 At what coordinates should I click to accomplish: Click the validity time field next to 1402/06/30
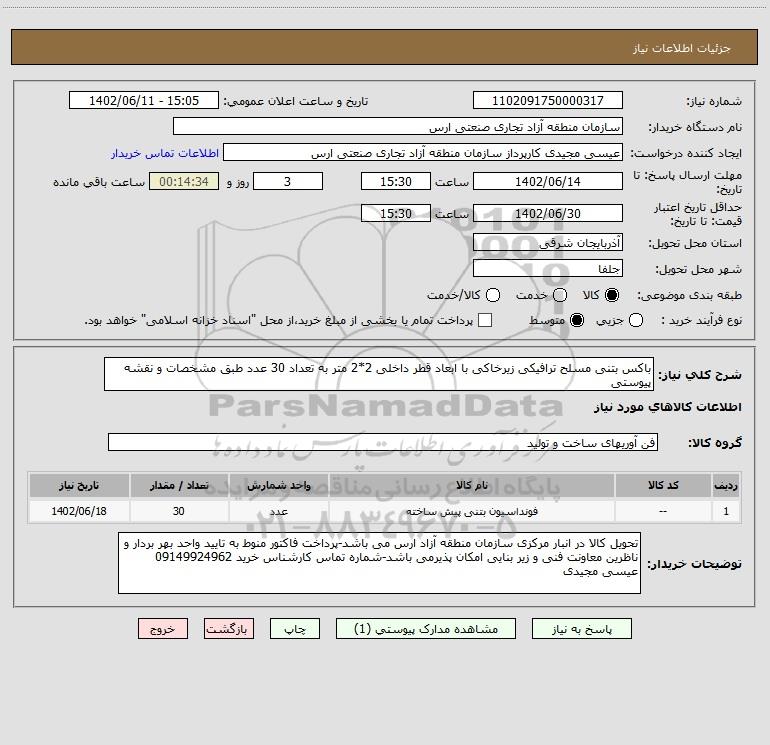click(396, 213)
